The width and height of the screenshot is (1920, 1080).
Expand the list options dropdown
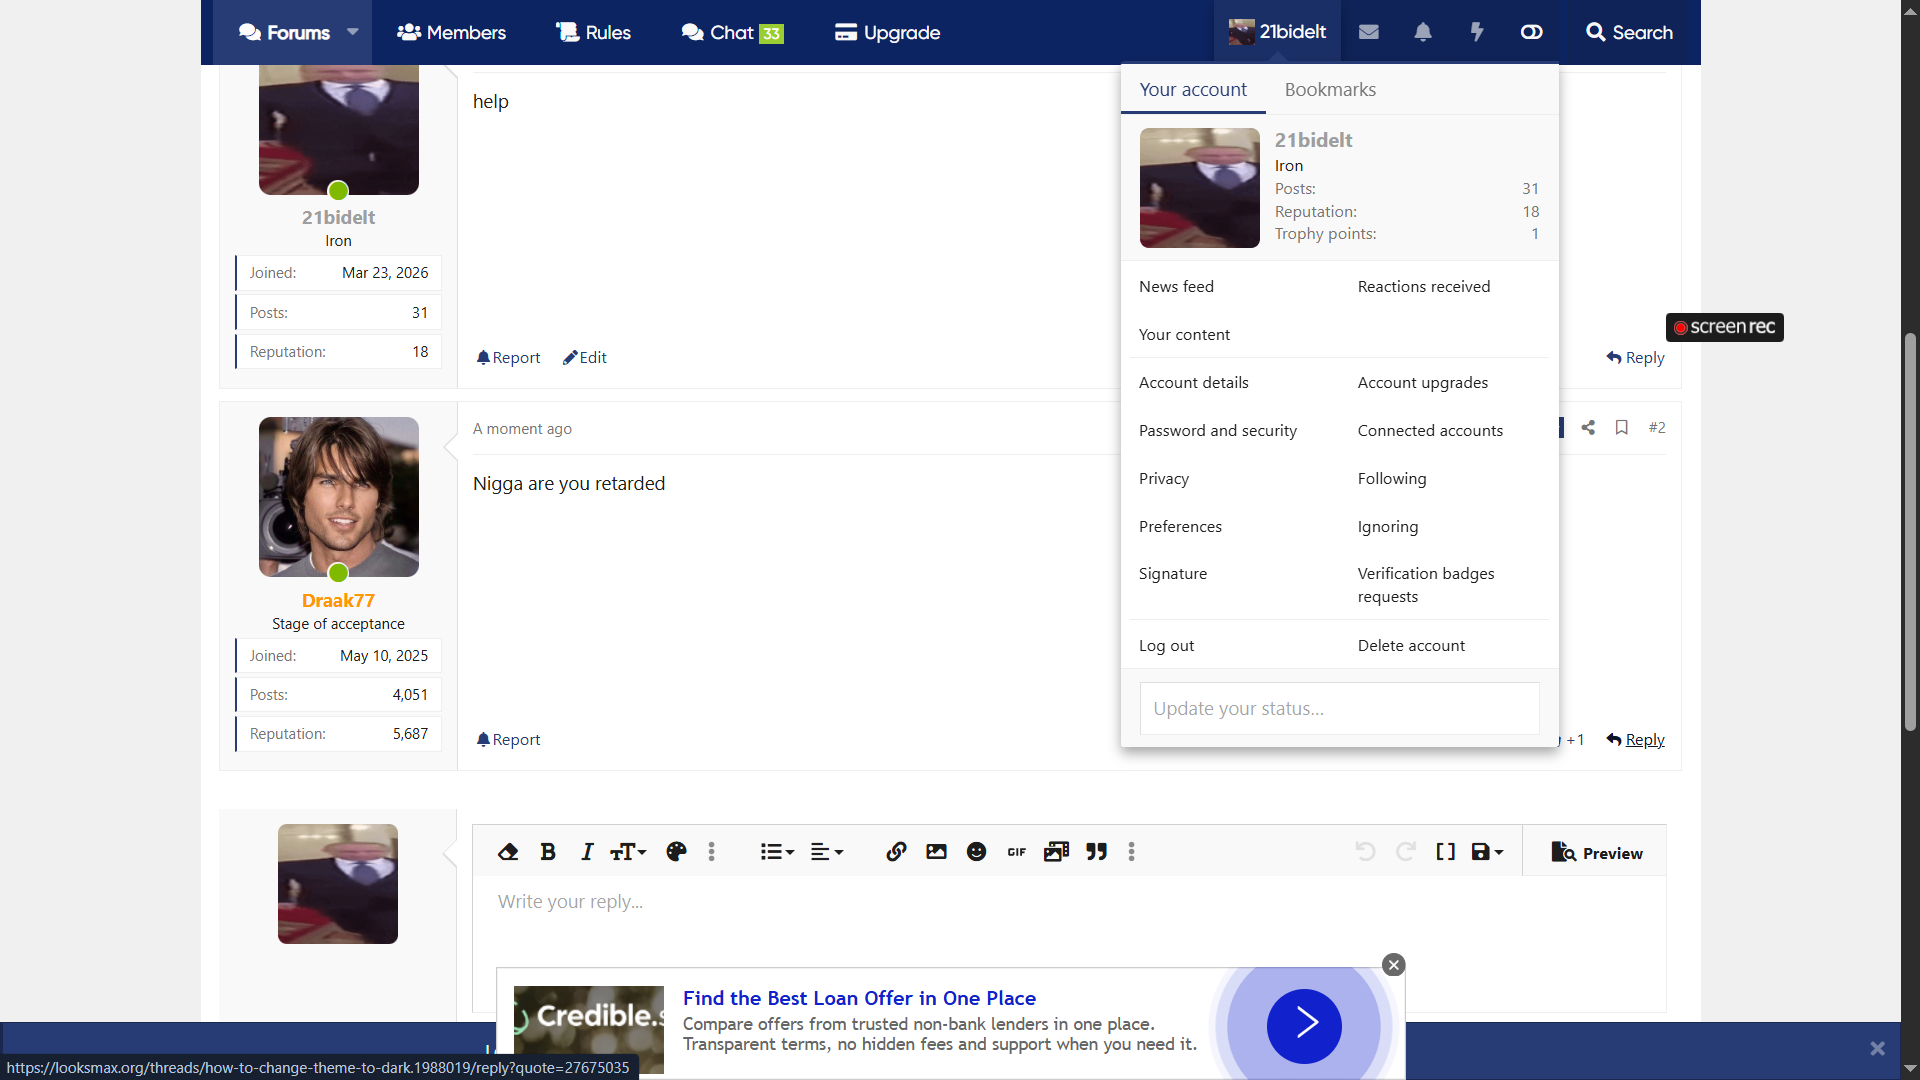[x=777, y=852]
